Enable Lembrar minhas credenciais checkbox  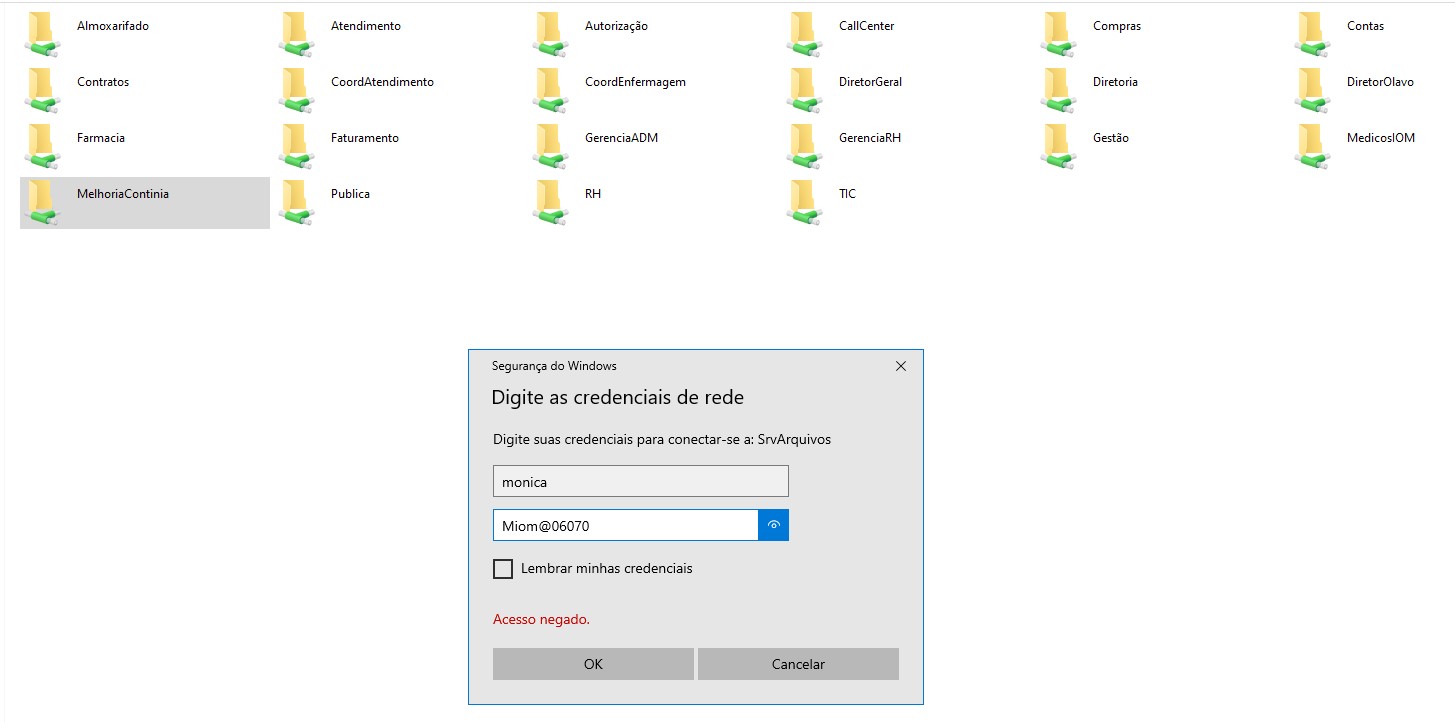pos(503,569)
